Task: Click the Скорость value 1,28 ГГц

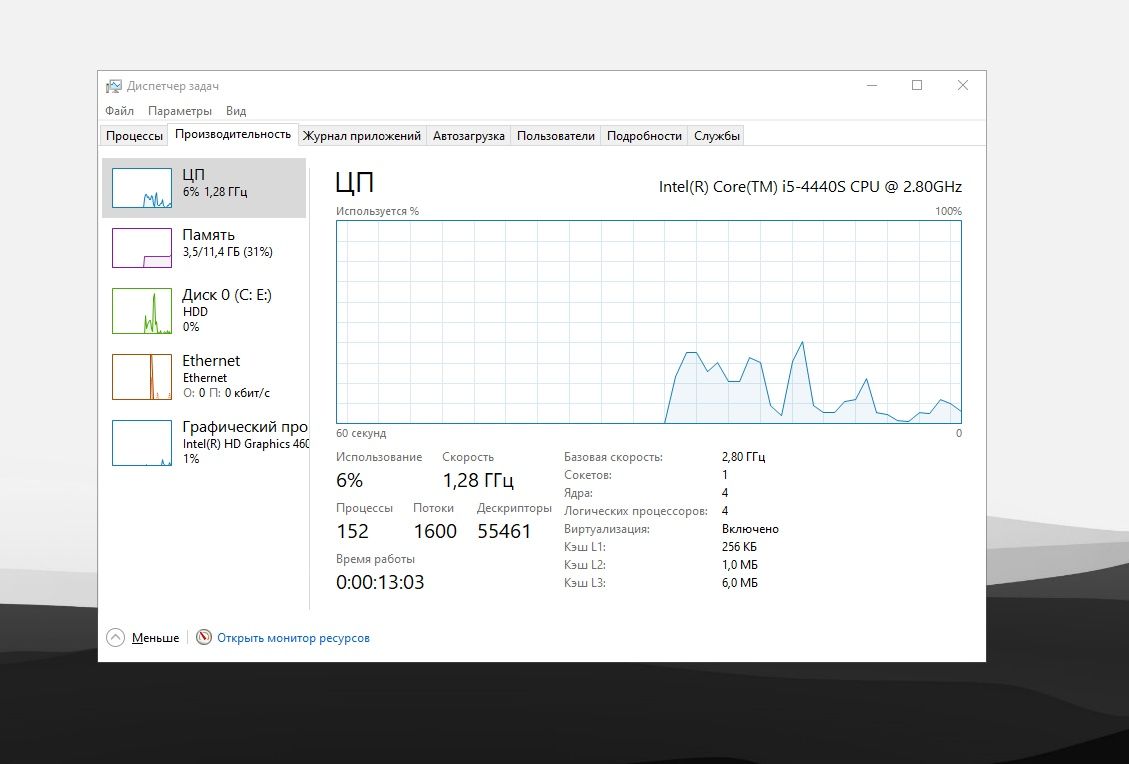Action: [x=477, y=480]
